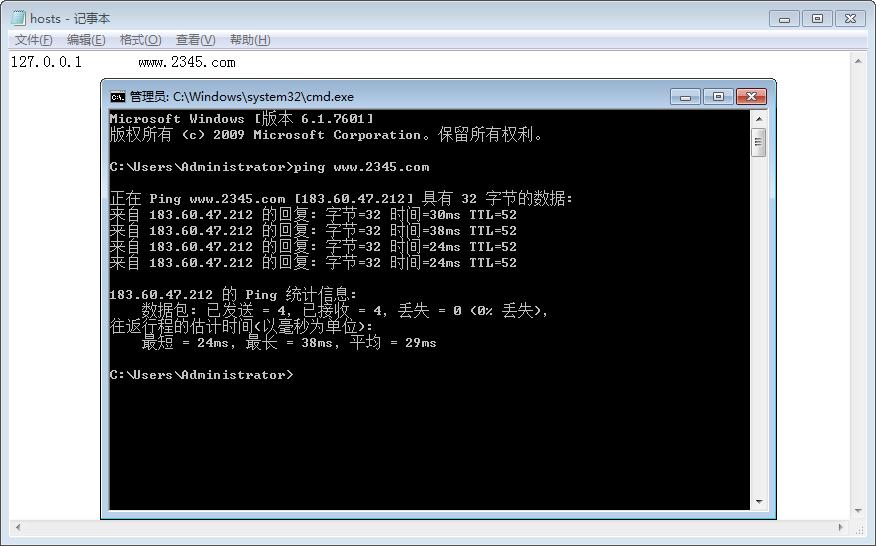876x546 pixels.
Task: Click the Notepad vertical scroll down arrow
Action: [x=858, y=511]
